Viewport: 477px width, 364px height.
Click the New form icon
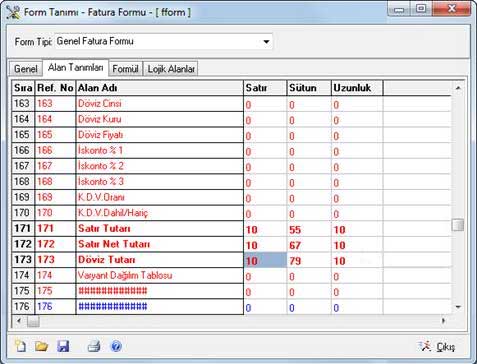tap(21, 346)
